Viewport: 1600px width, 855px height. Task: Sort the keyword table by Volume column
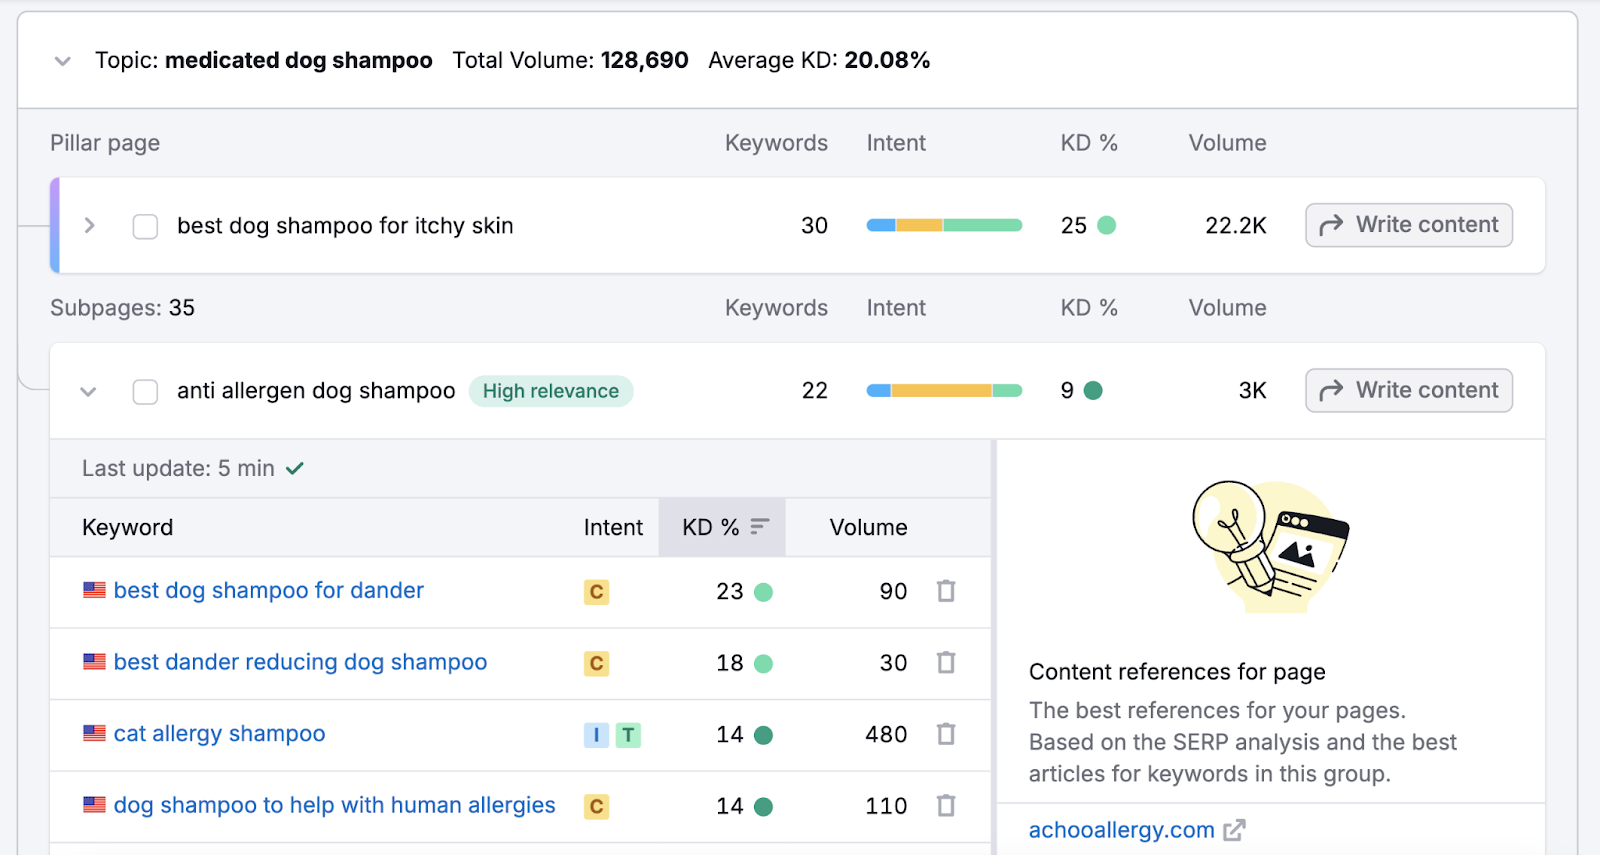coord(868,527)
